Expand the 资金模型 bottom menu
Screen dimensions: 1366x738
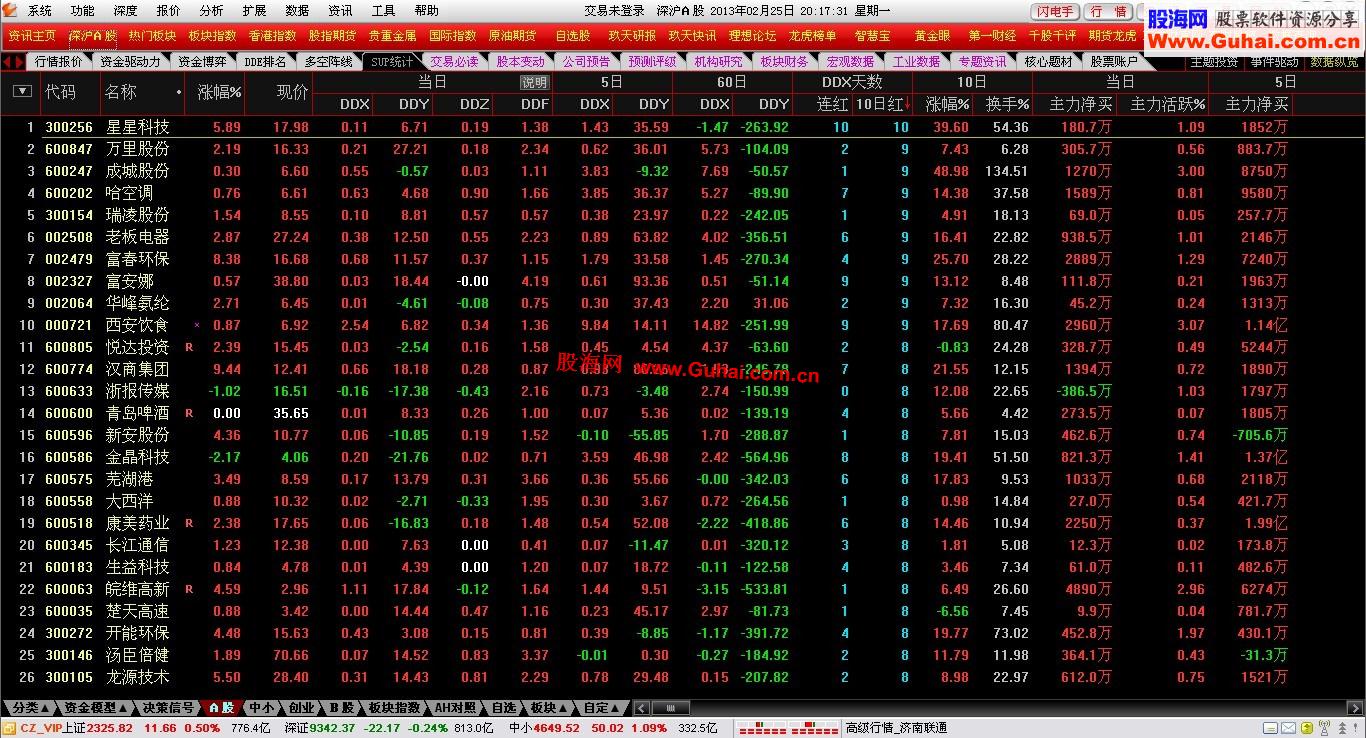click(97, 708)
